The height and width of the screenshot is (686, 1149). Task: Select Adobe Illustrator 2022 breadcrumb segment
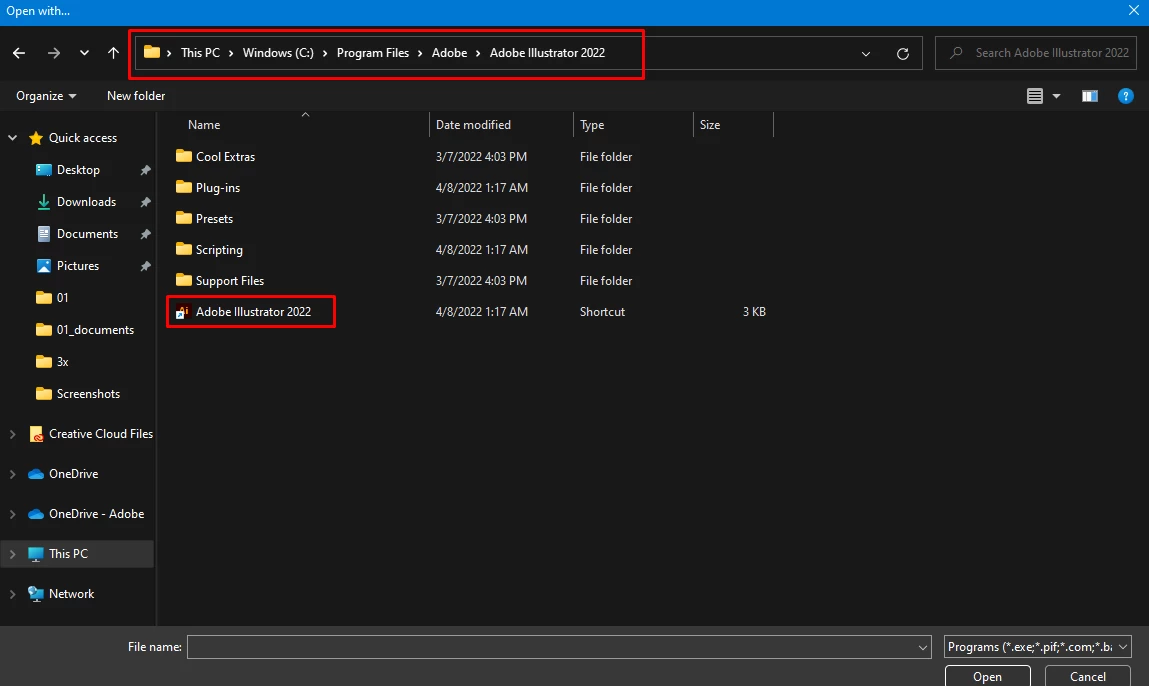[547, 53]
